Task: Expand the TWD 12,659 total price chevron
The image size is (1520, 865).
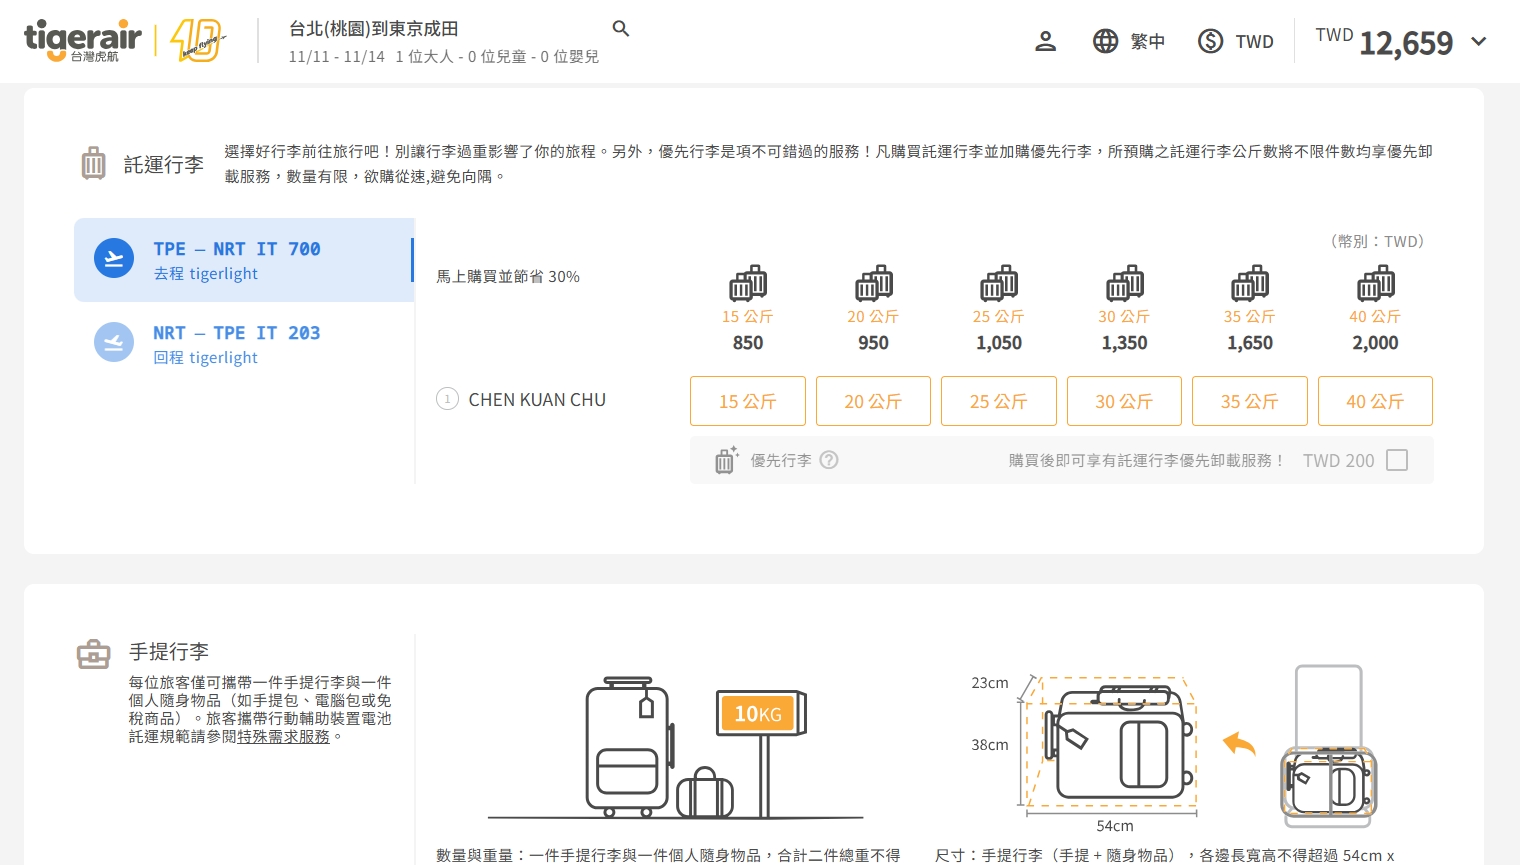Action: click(1479, 42)
